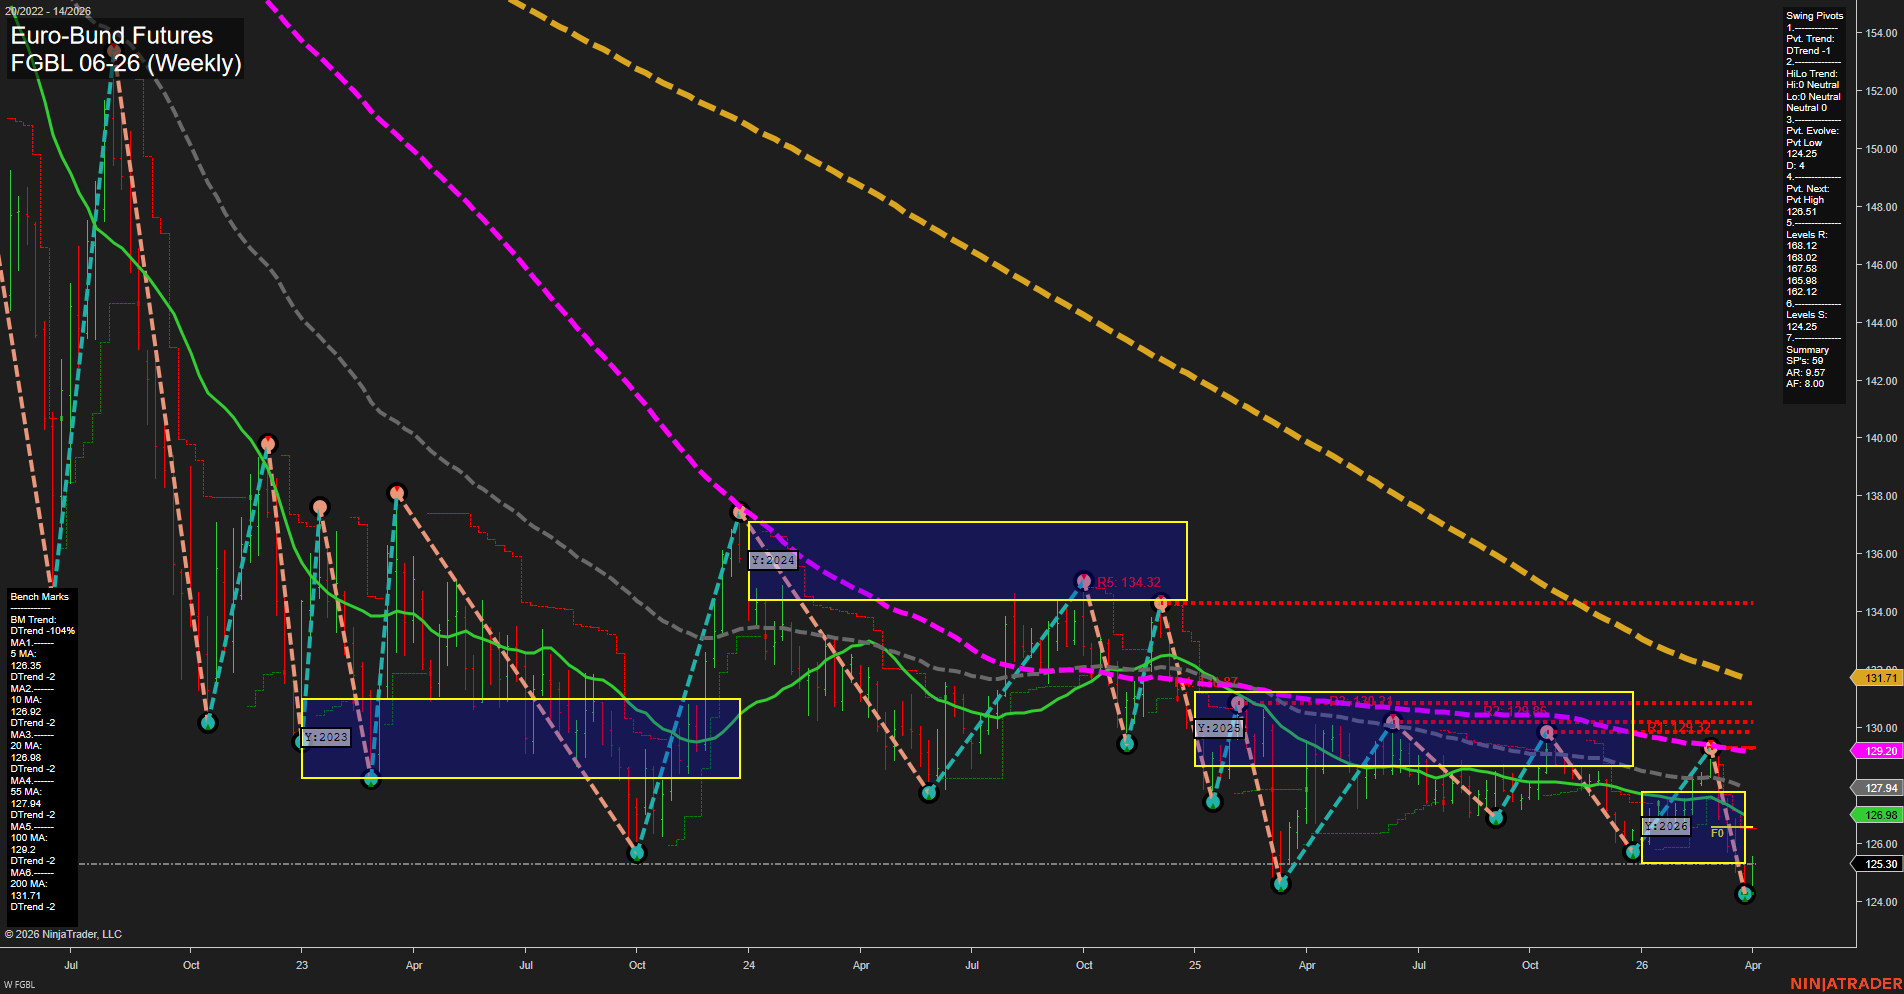Viewport: 1904px width, 994px height.
Task: Click the magenta 129.20 price tag
Action: tap(1879, 749)
